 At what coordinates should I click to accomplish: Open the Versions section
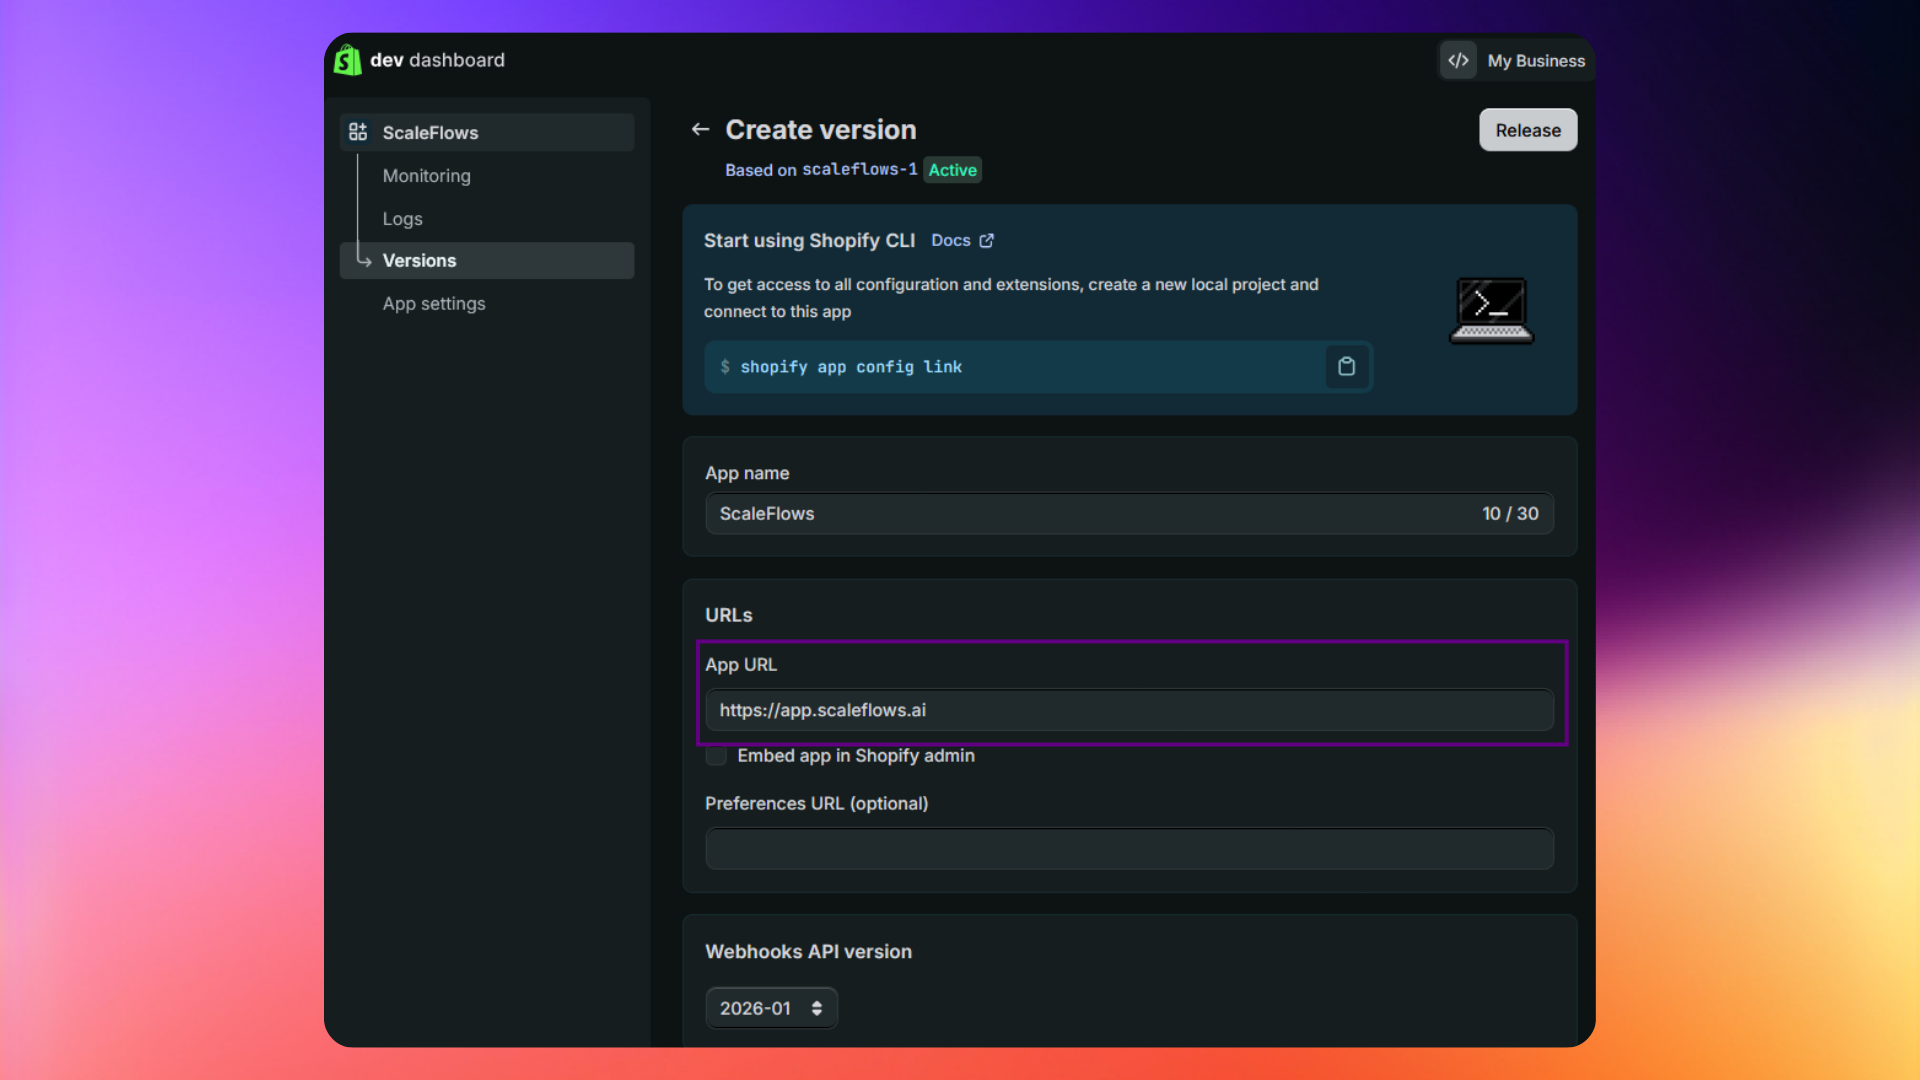click(487, 260)
